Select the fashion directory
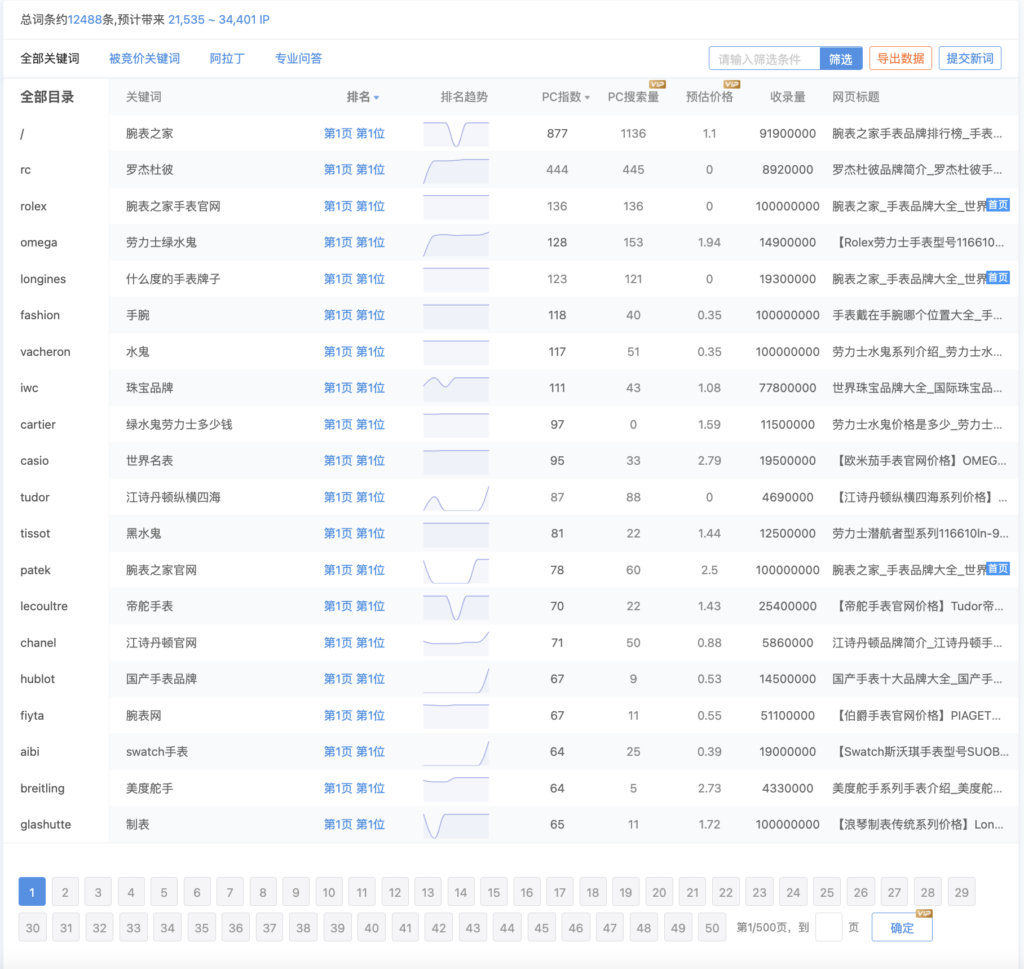Viewport: 1024px width, 969px height. pyautogui.click(x=40, y=315)
